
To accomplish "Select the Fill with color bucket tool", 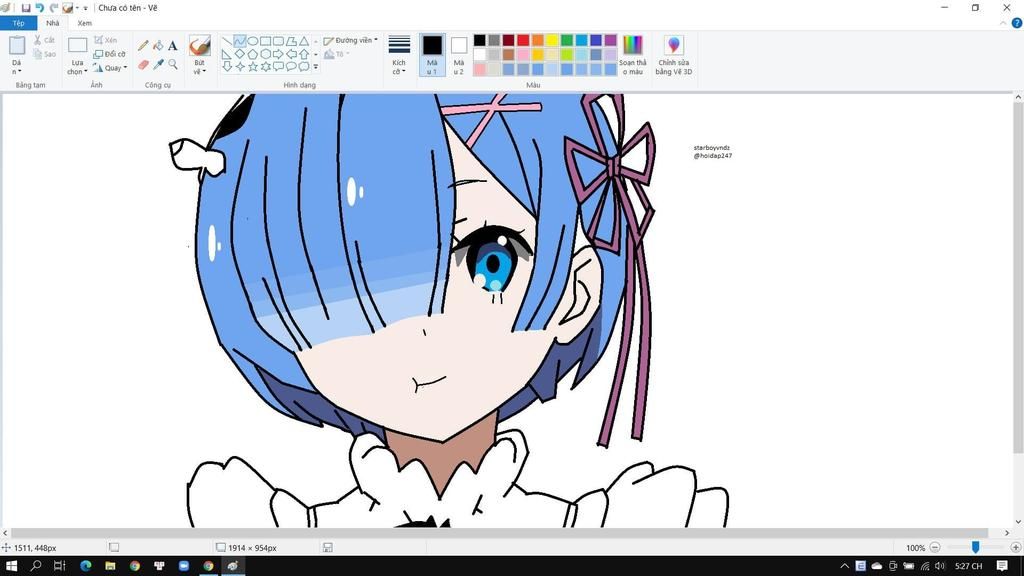I will click(x=158, y=46).
